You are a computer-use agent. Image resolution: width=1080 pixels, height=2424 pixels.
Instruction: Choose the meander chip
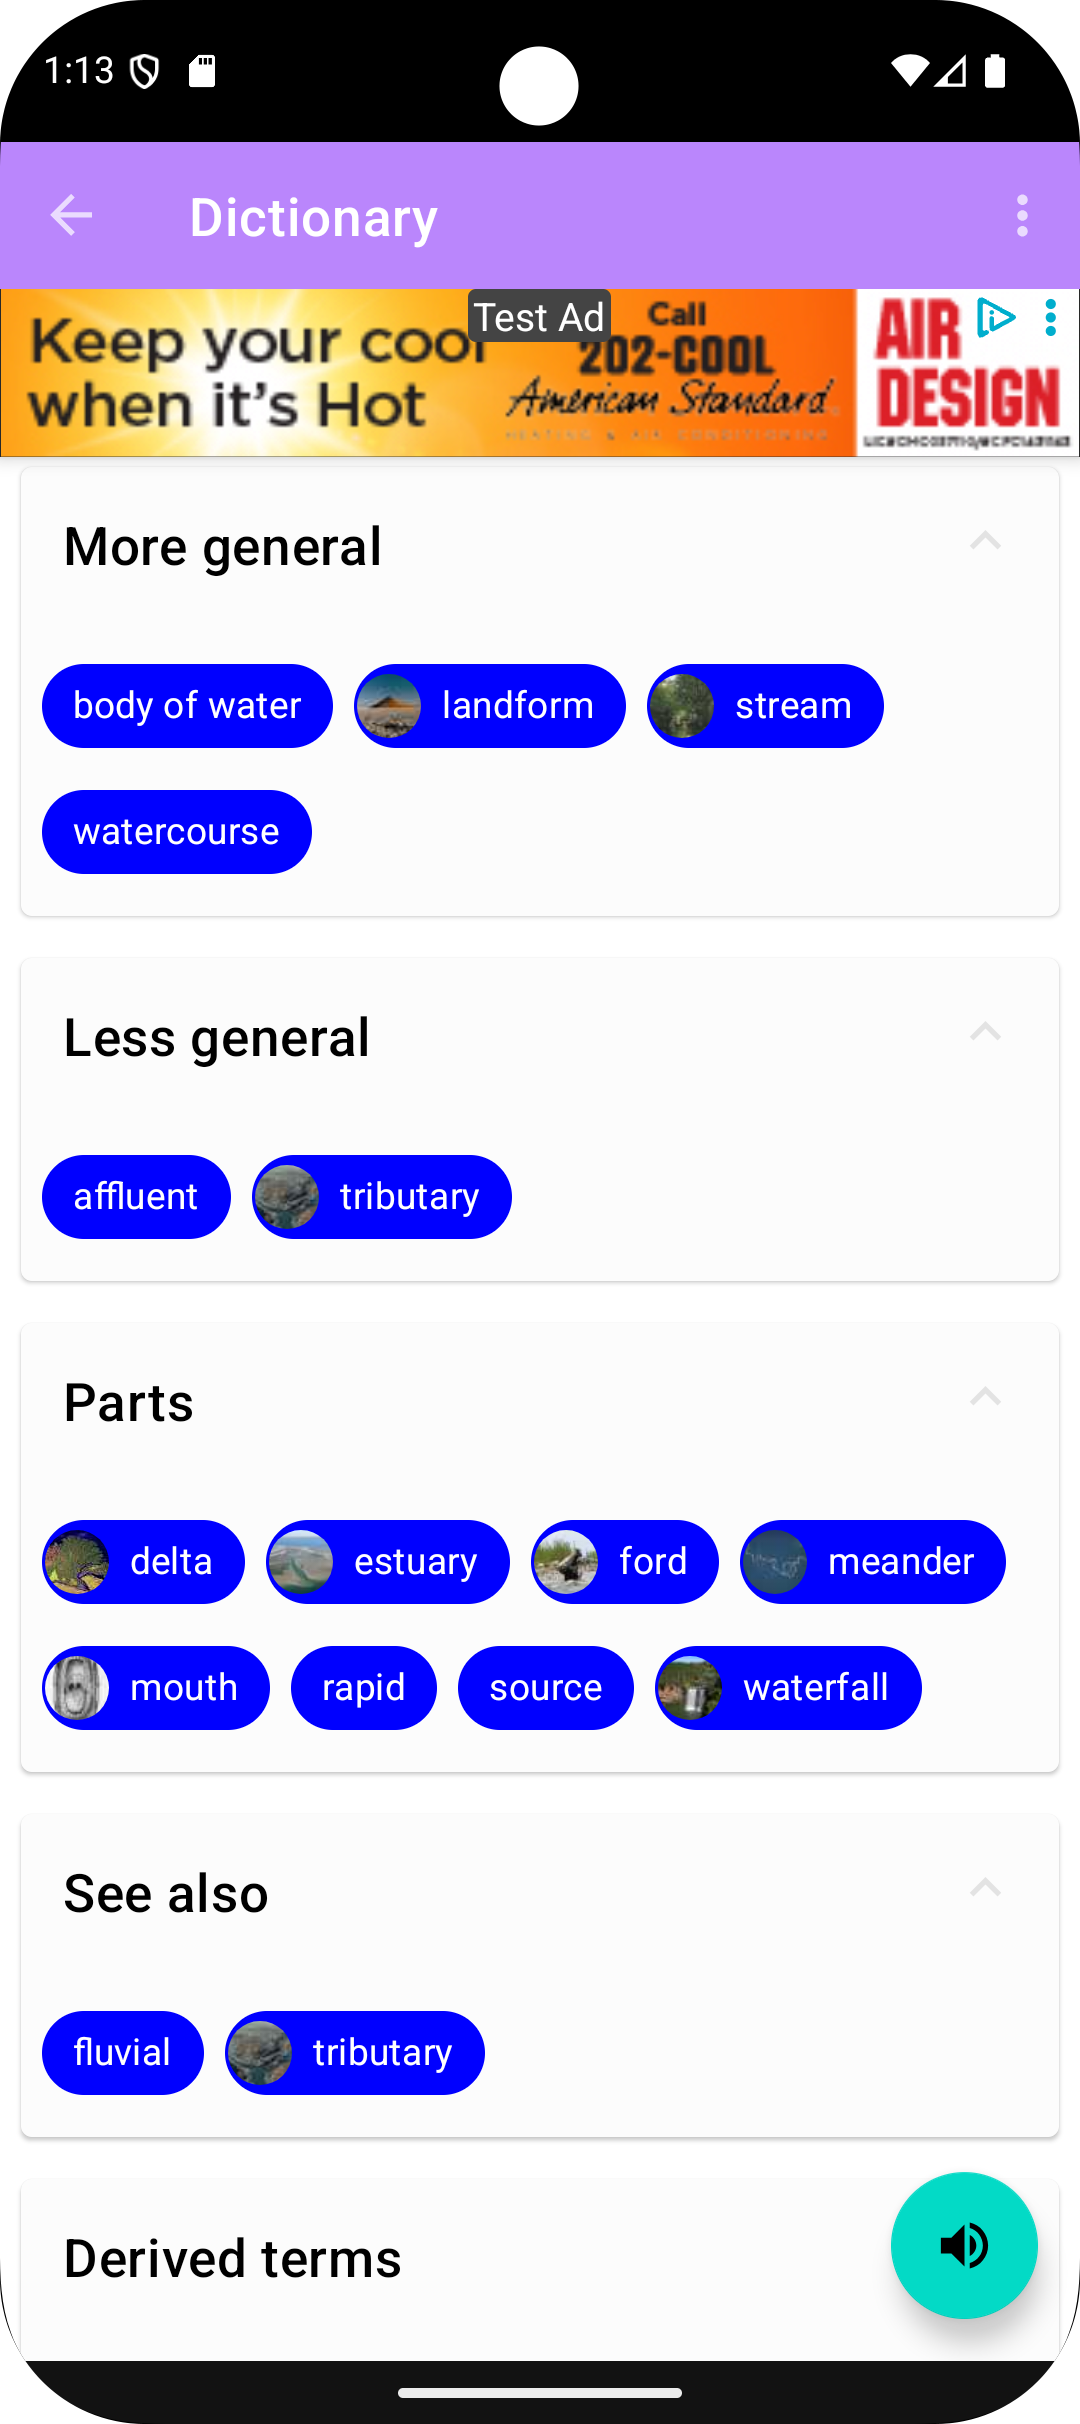873,1562
